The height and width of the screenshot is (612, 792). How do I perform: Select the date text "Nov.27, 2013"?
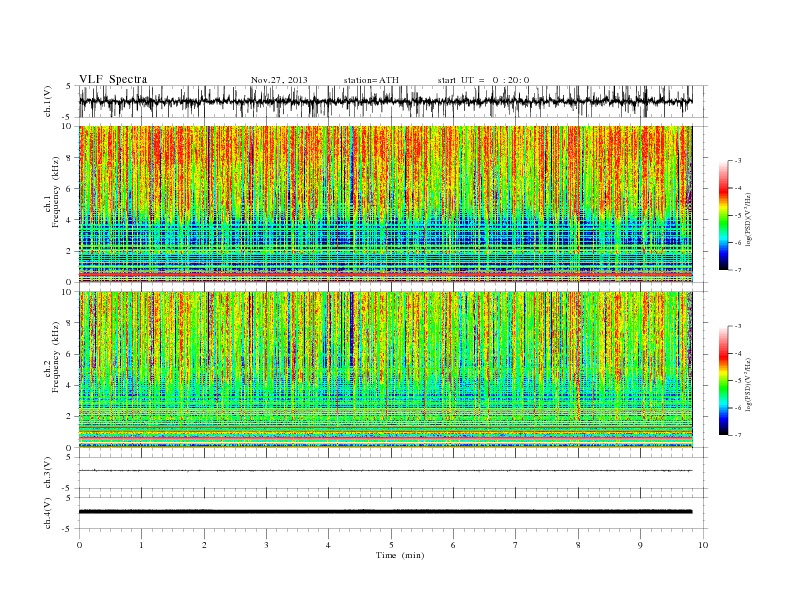click(x=279, y=80)
